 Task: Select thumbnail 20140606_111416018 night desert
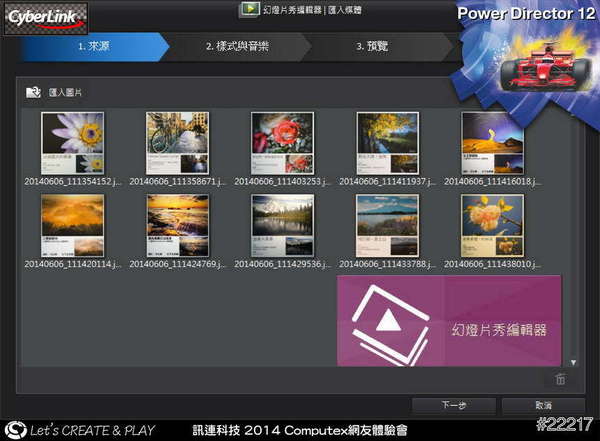pyautogui.click(x=492, y=143)
